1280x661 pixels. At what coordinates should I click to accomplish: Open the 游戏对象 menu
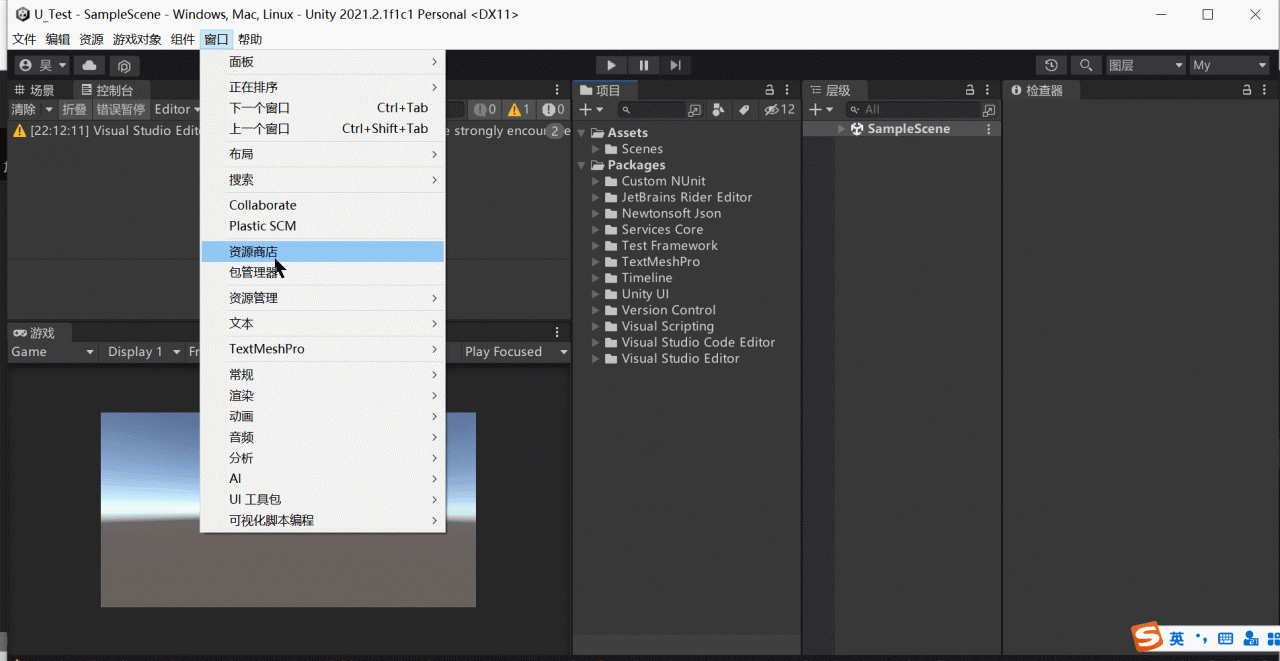[x=137, y=39]
